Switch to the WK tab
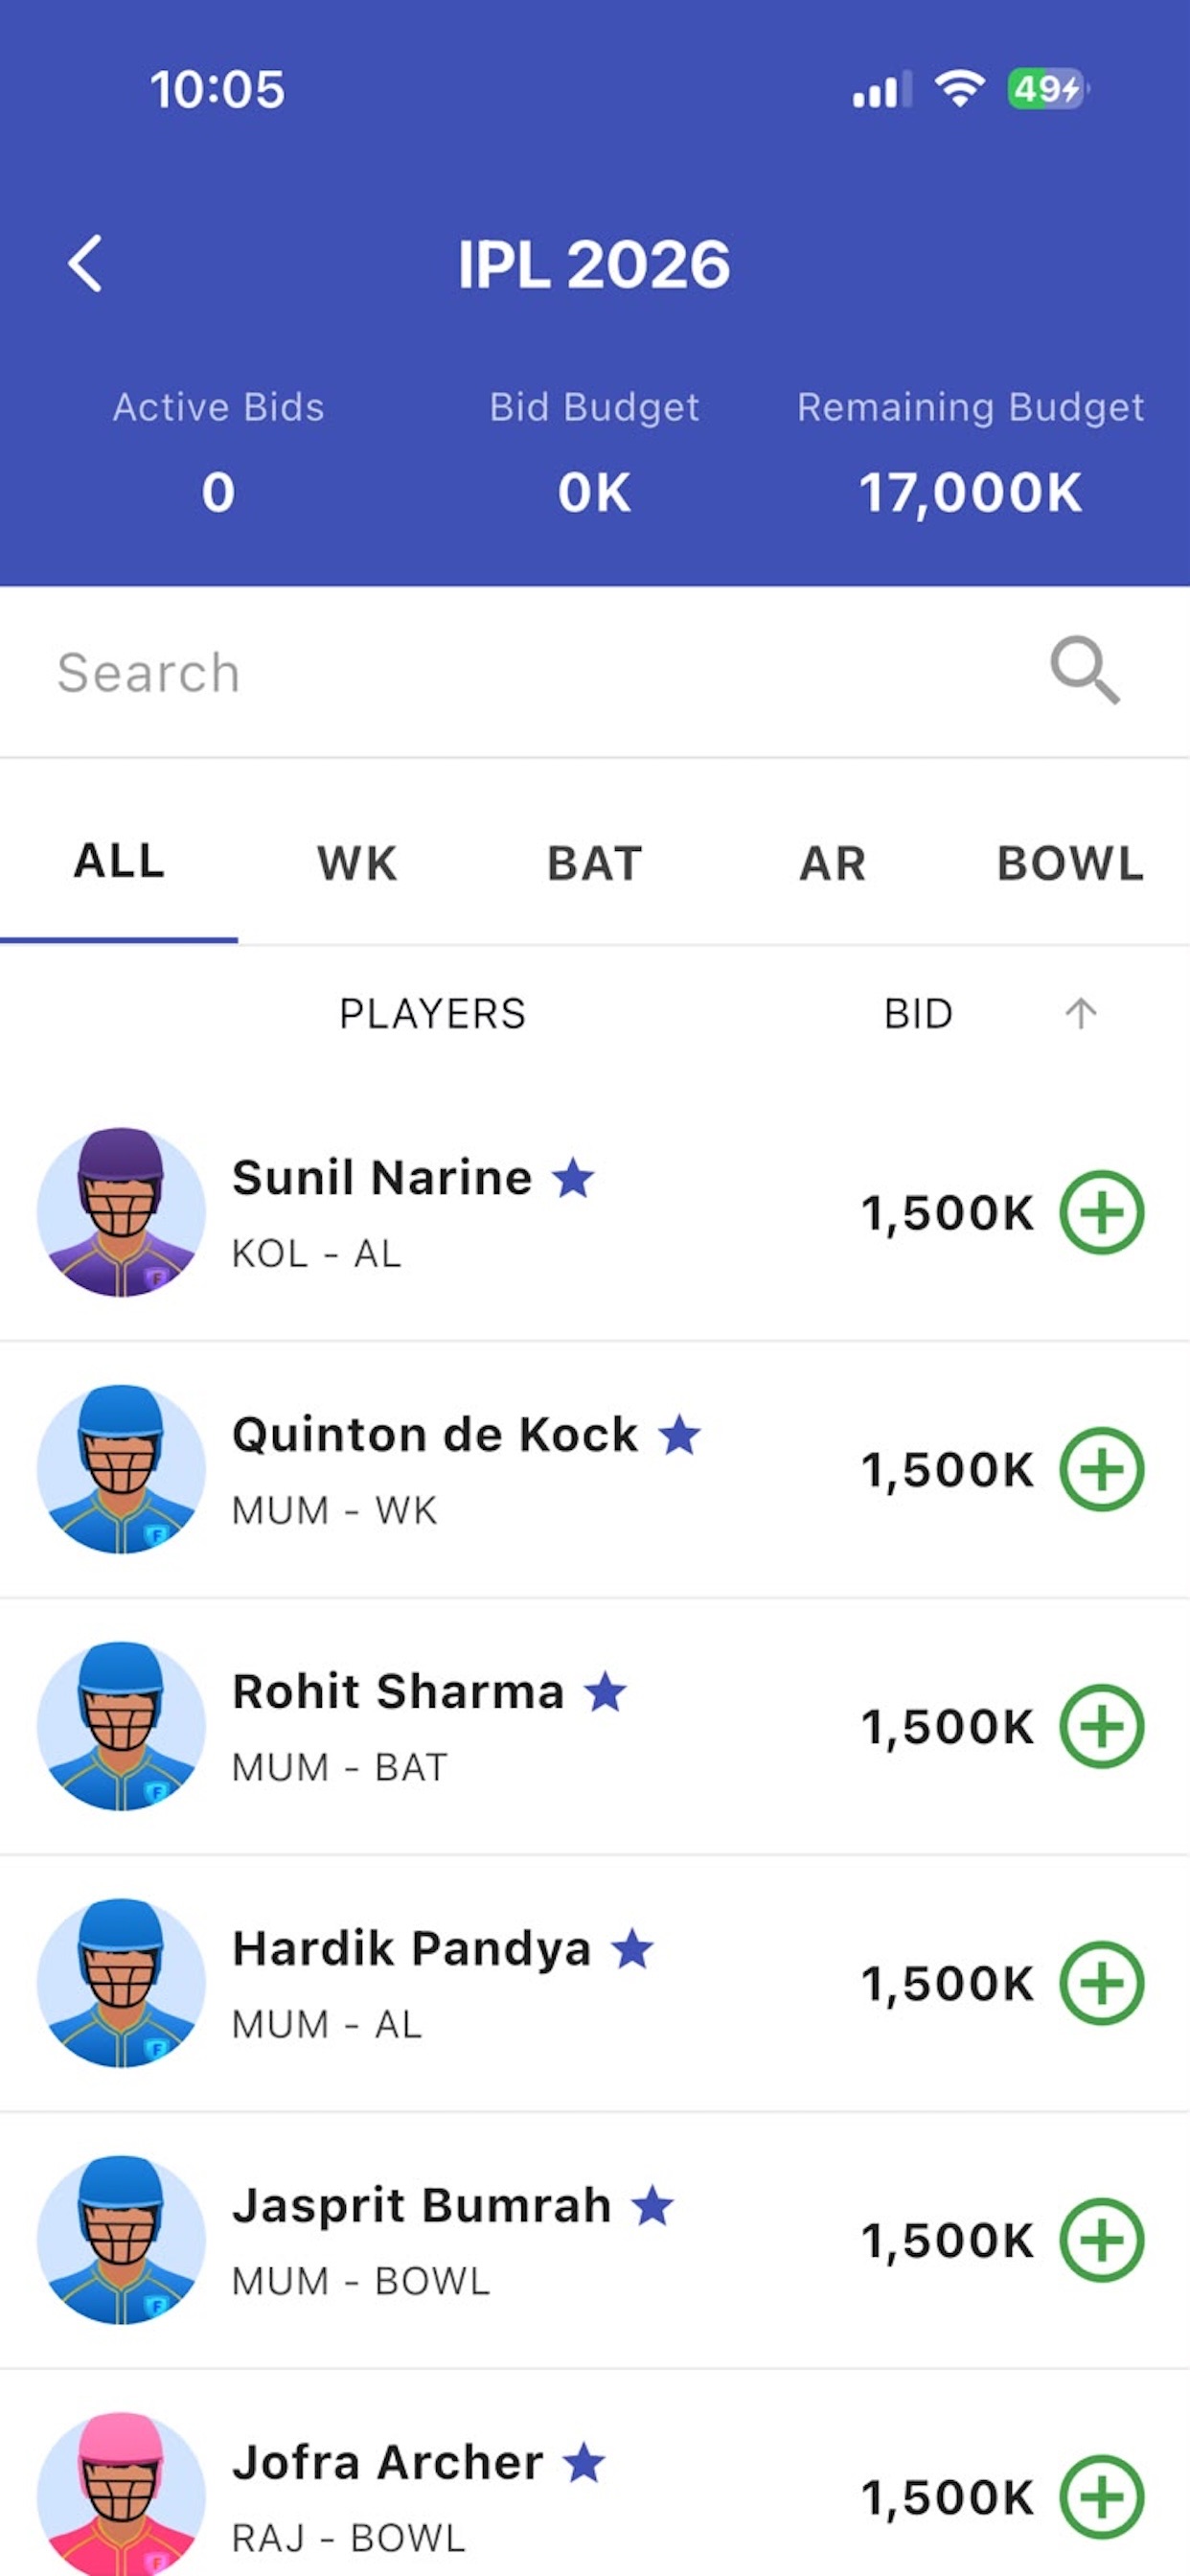This screenshot has height=2576, width=1190. click(x=357, y=863)
